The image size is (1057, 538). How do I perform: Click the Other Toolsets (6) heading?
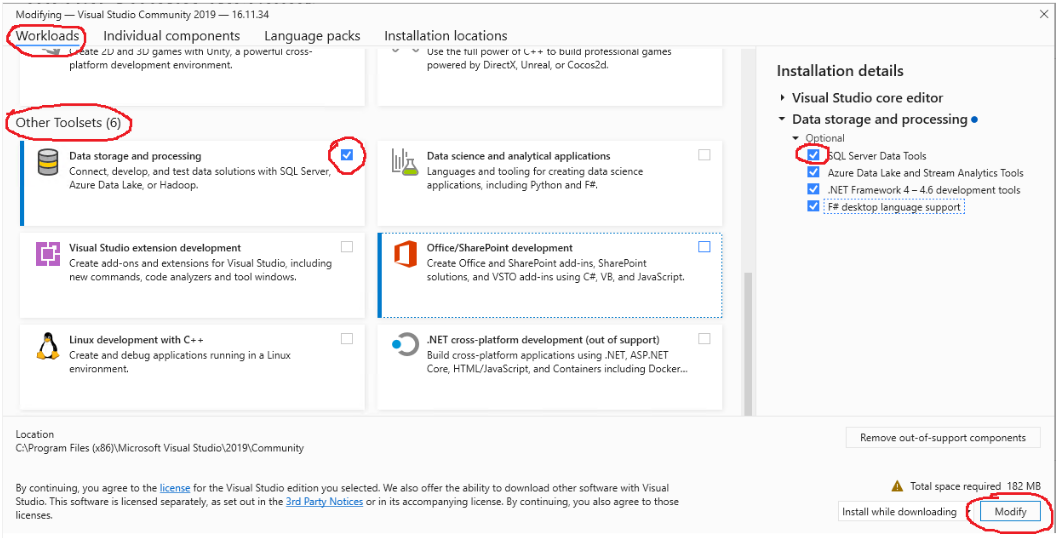68,123
